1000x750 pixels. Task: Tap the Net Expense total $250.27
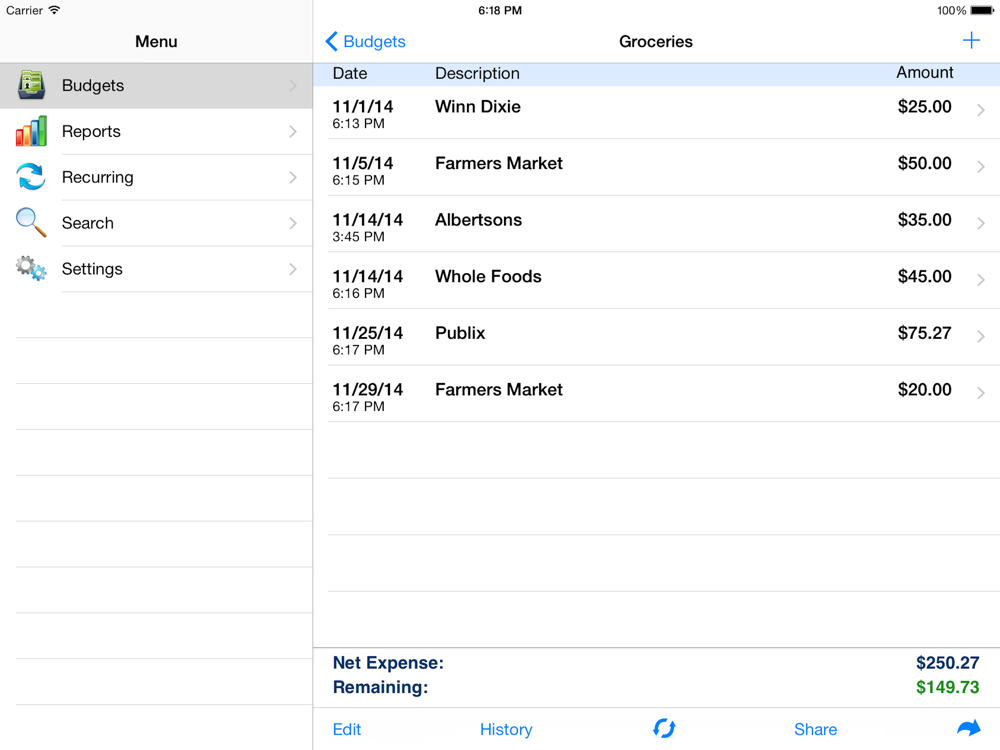(x=947, y=663)
